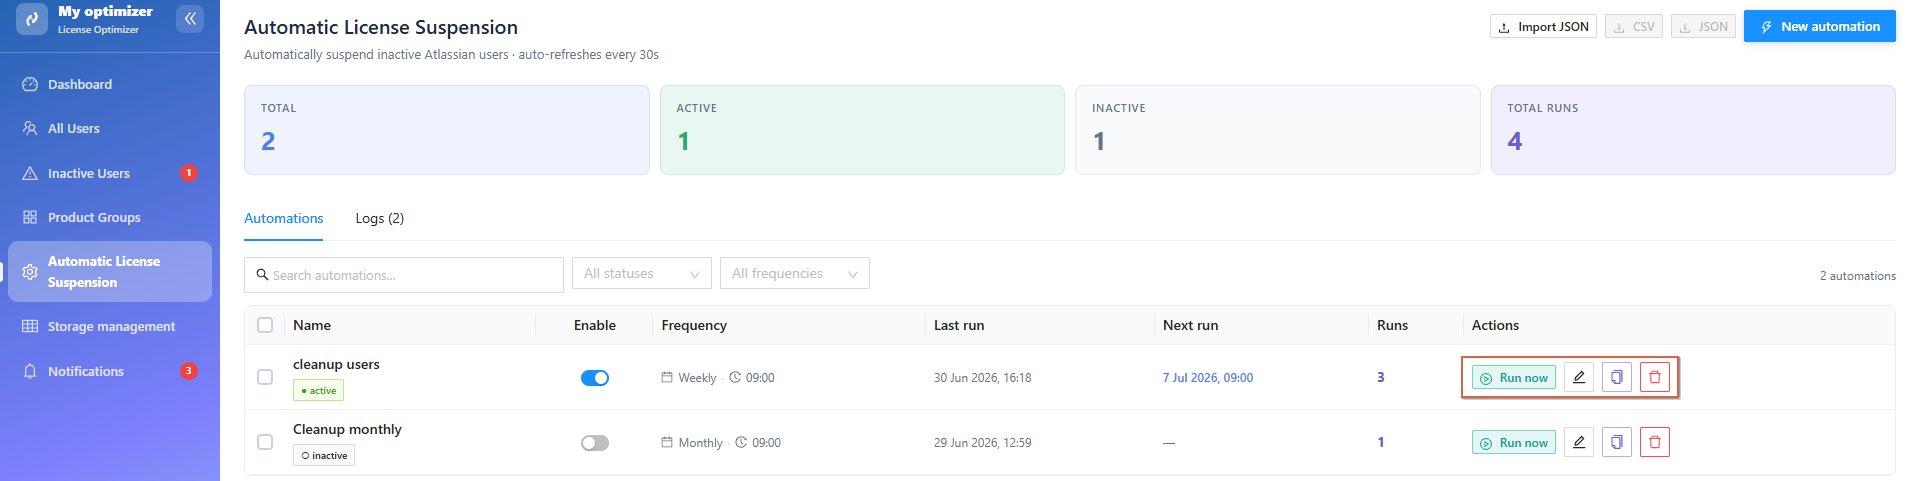Enable the Cleanup monthly toggle switch
This screenshot has height=481, width=1919.
click(x=595, y=443)
